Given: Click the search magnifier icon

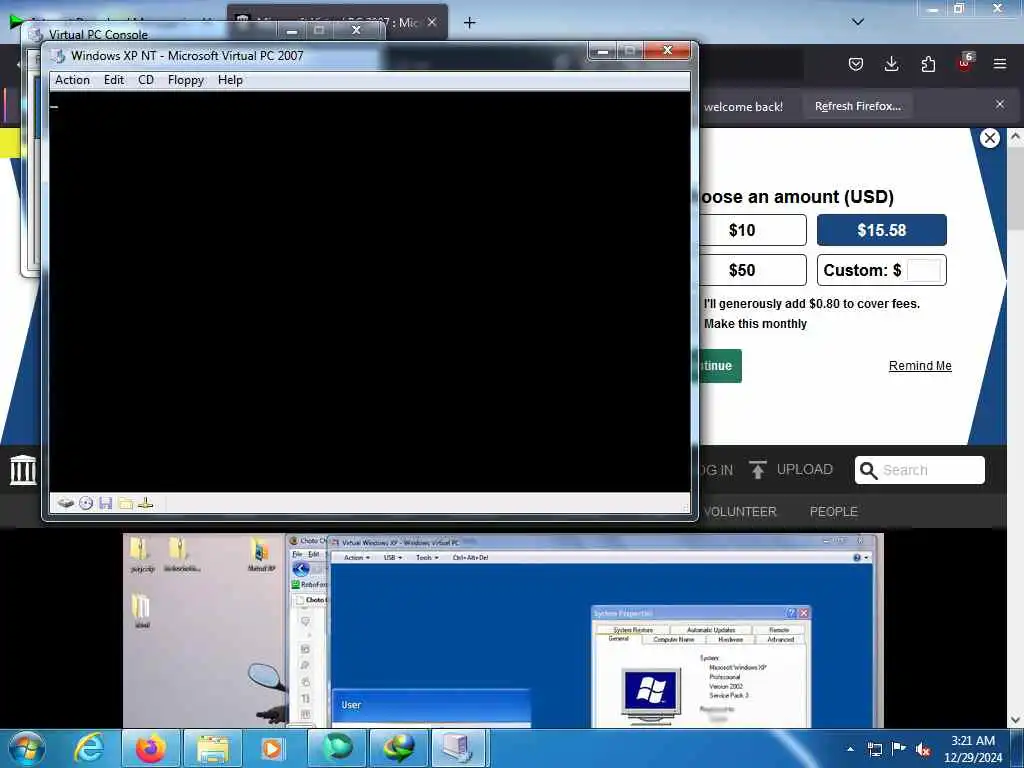Looking at the screenshot, I should 868,470.
